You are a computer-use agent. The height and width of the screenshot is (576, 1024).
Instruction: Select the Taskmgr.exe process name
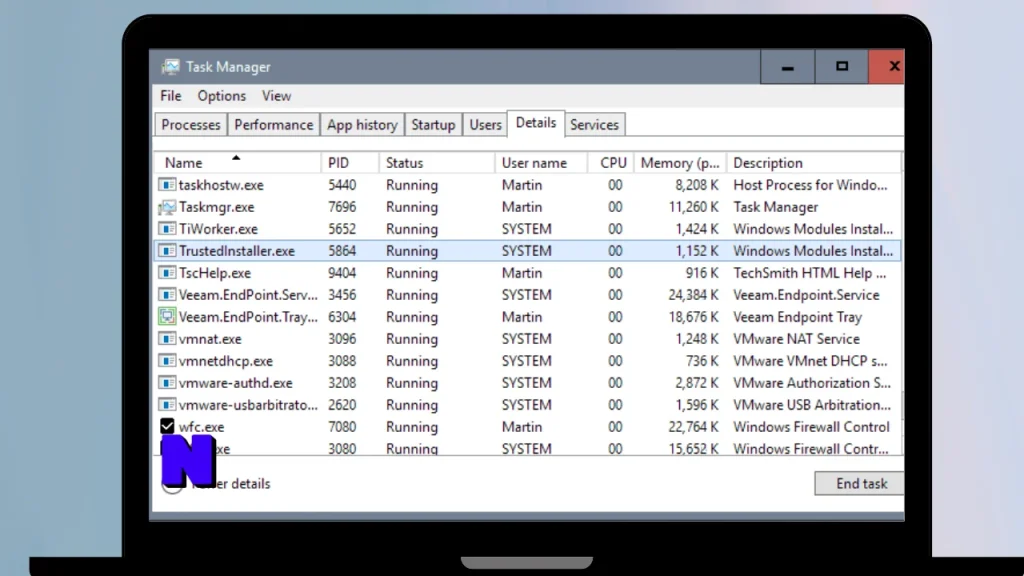[216, 208]
